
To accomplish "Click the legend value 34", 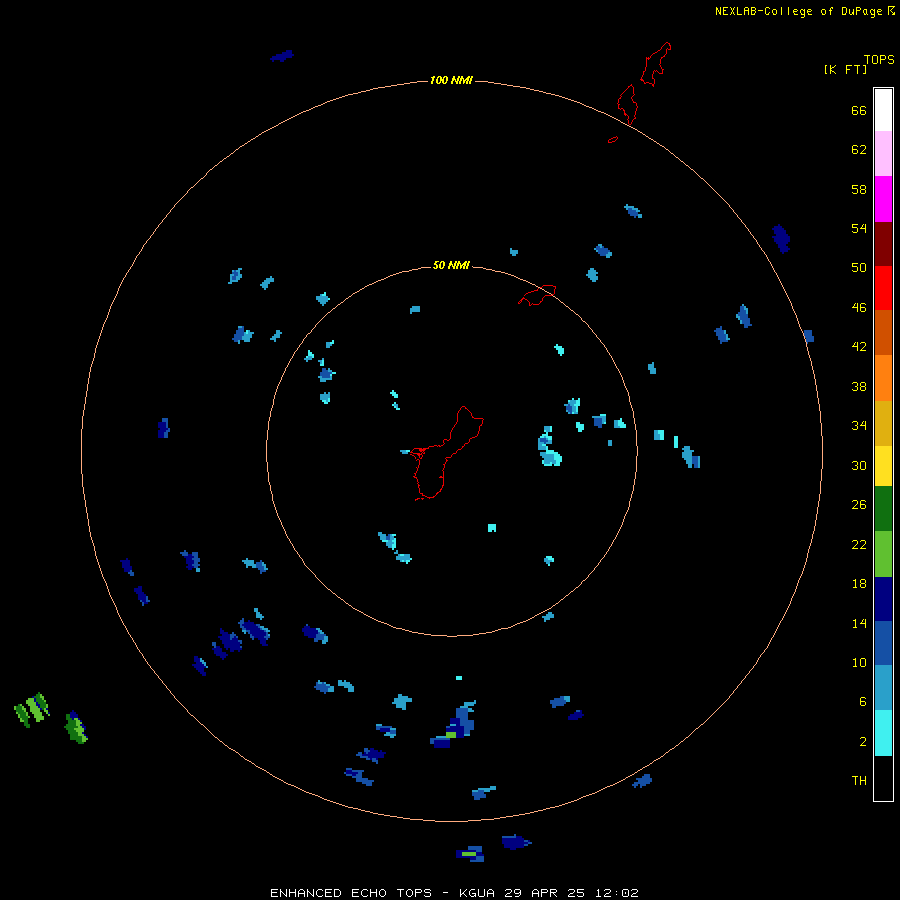I will [x=859, y=425].
